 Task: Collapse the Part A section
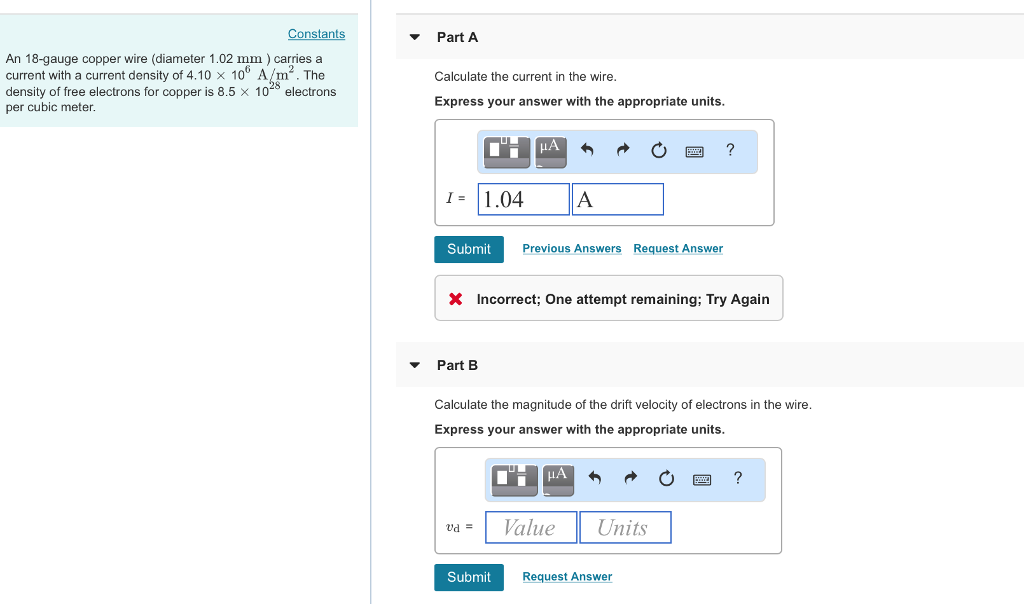click(x=415, y=37)
